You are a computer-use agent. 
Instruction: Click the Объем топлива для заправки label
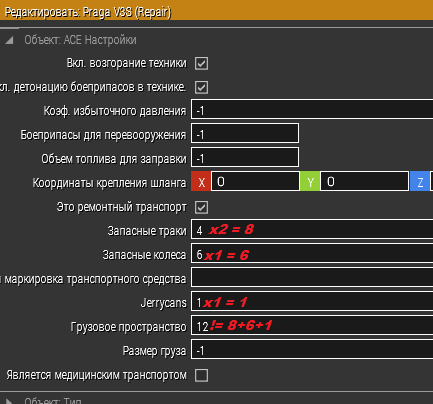[114, 159]
